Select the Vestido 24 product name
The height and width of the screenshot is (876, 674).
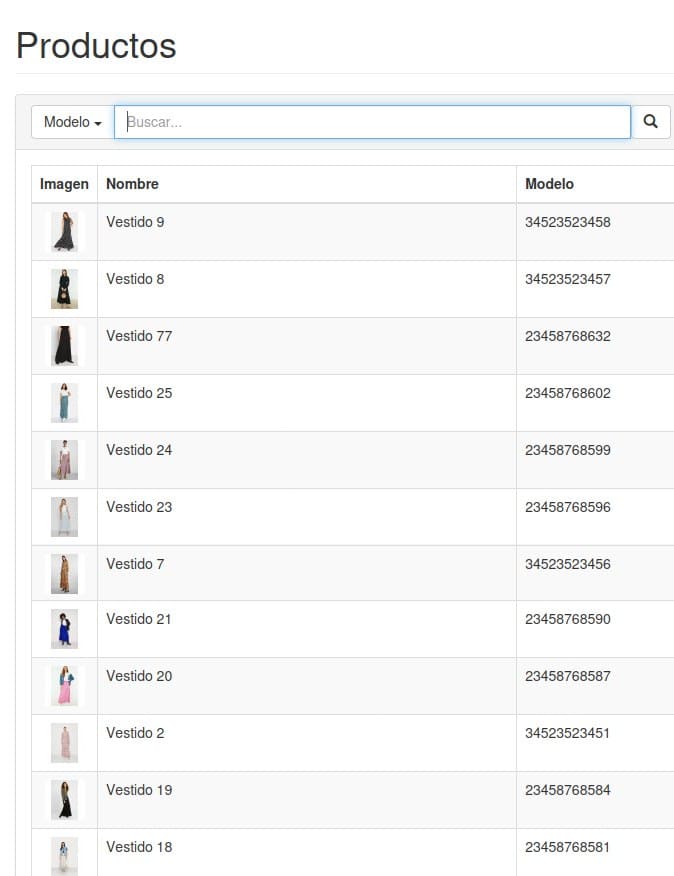(139, 450)
